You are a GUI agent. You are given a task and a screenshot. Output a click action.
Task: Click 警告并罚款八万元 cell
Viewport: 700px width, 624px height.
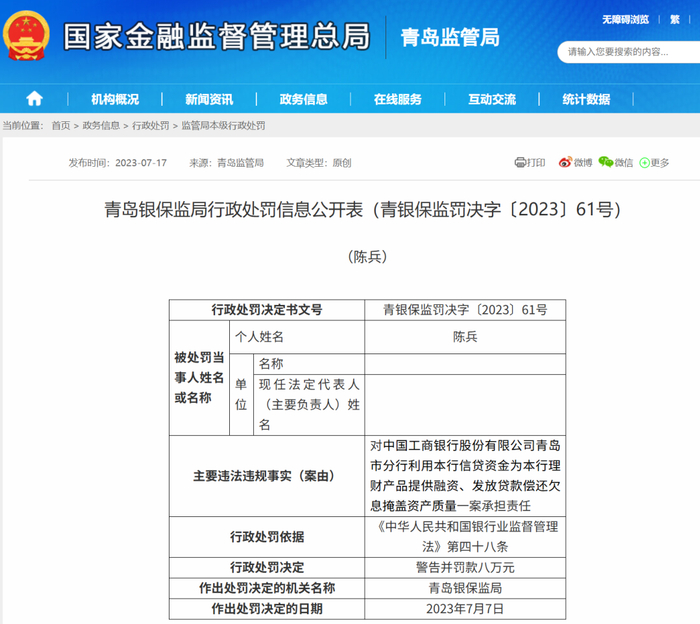pyautogui.click(x=465, y=568)
